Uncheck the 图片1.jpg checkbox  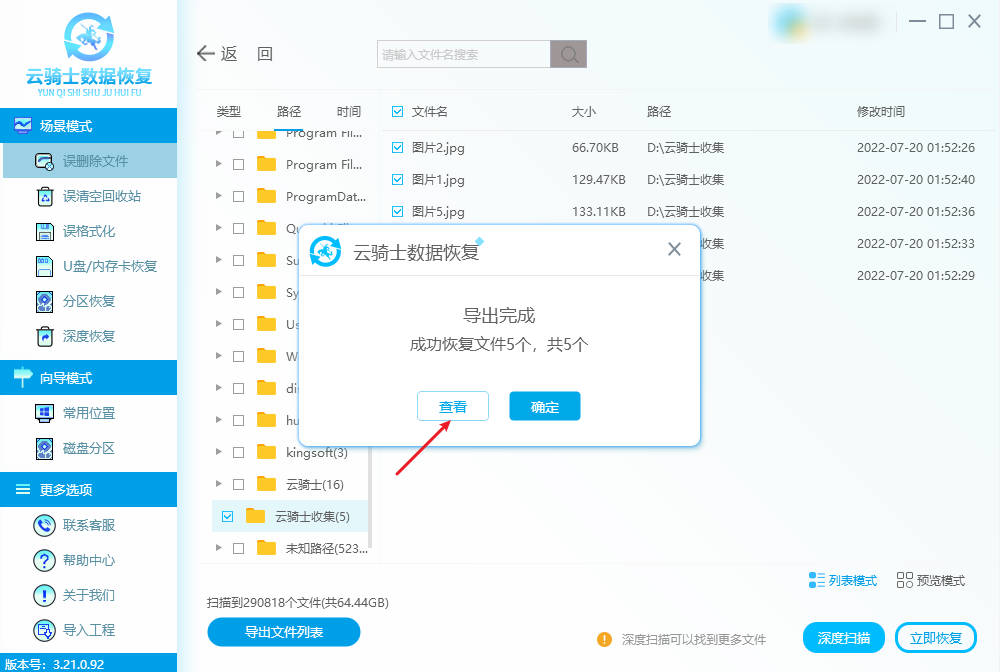pos(397,179)
